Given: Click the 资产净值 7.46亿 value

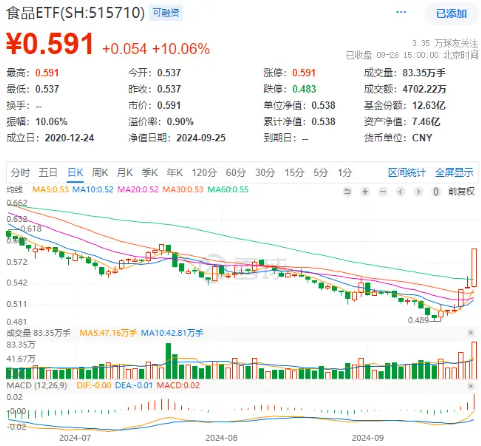Looking at the screenshot, I should 426,122.
